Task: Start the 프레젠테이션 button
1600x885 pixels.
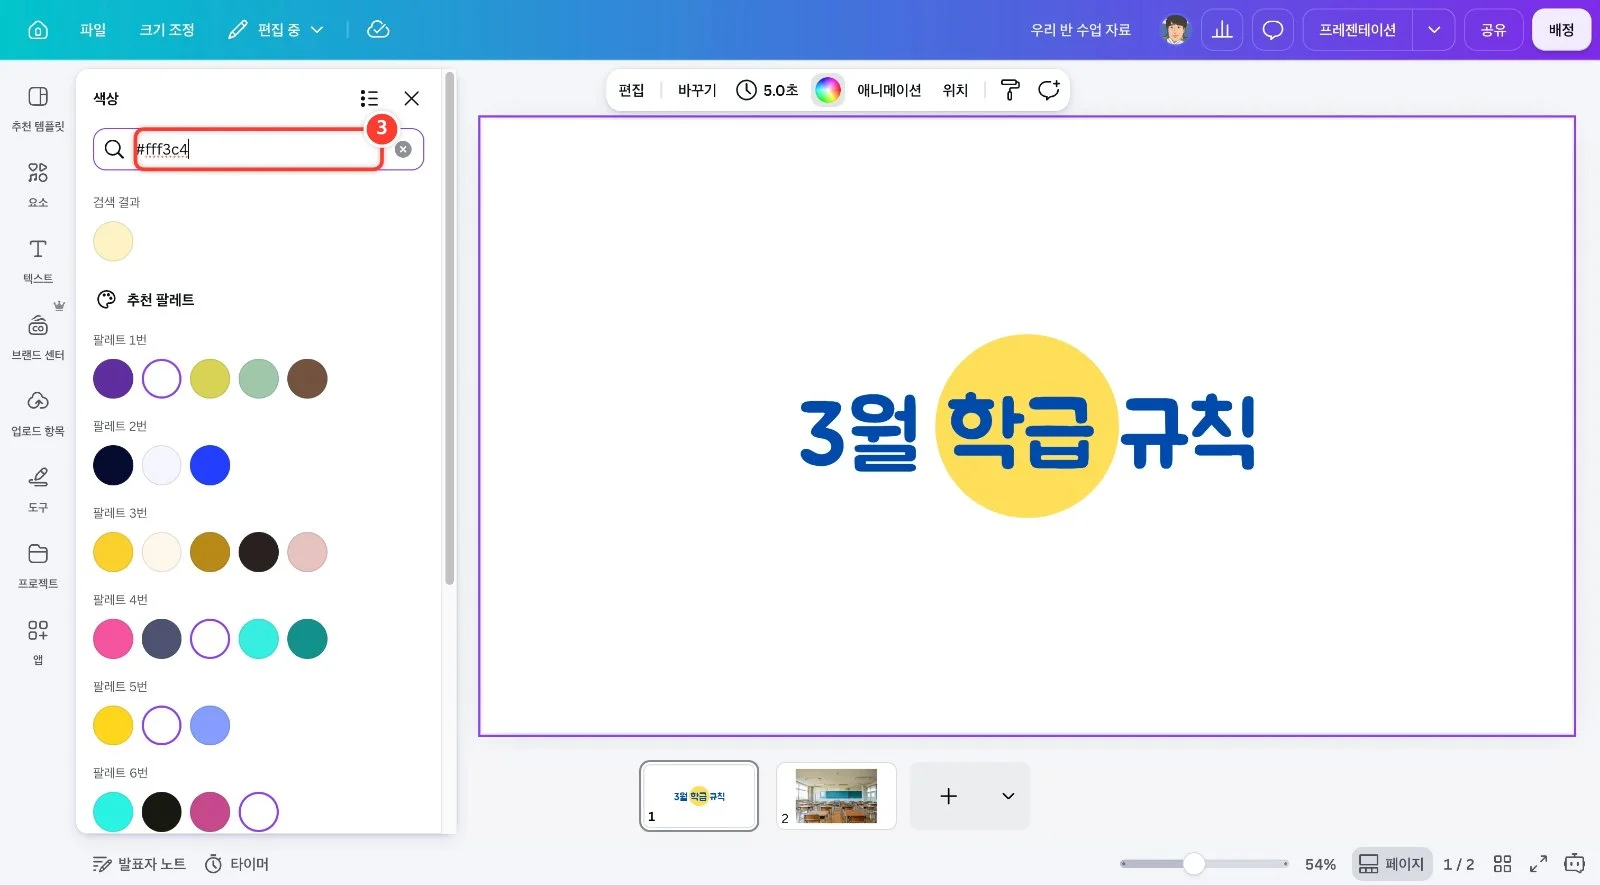Action: click(1357, 30)
